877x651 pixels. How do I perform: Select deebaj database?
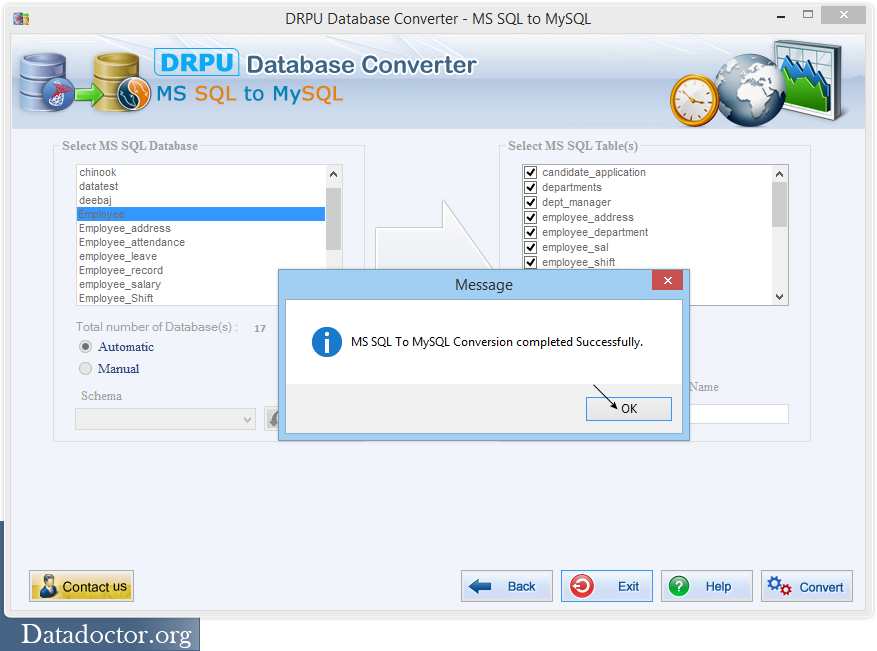pos(200,200)
